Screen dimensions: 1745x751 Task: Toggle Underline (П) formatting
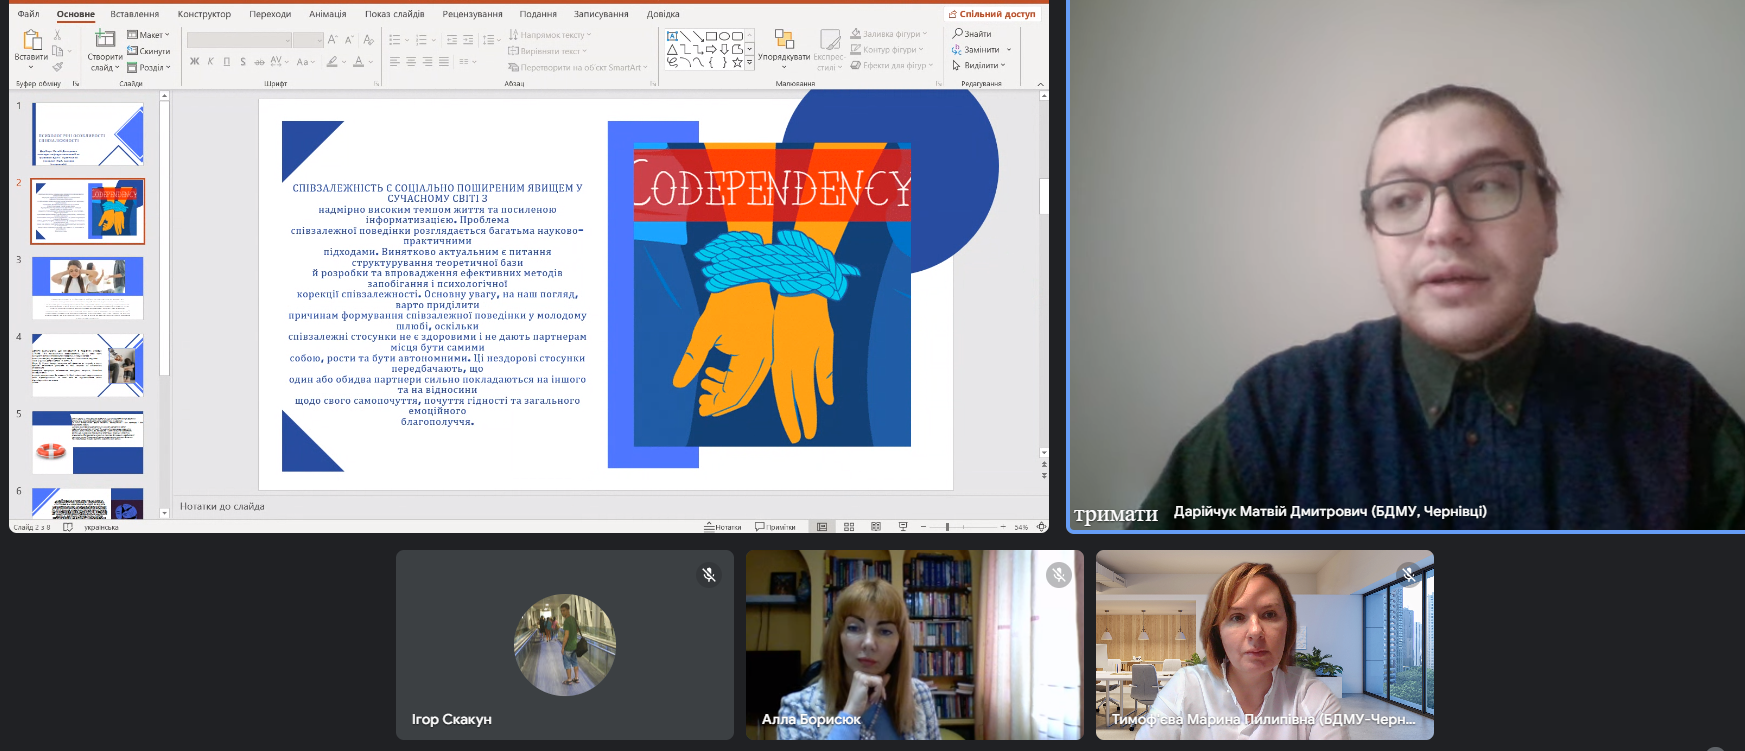coord(227,62)
